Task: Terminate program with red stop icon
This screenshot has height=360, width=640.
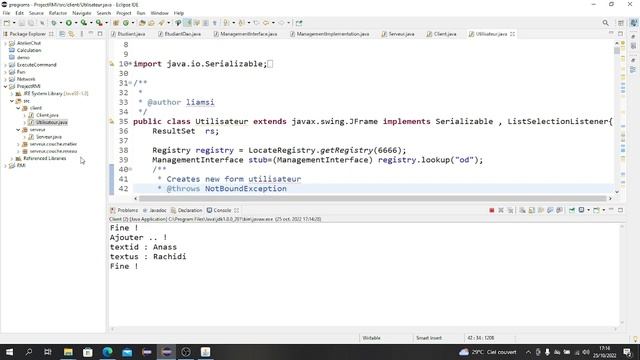Action: pyautogui.click(x=492, y=210)
